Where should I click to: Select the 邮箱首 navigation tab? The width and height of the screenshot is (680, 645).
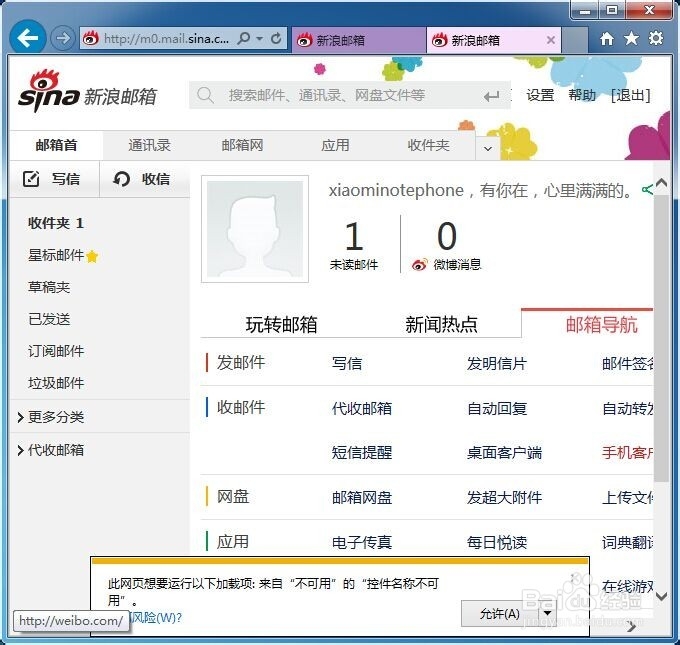56,145
